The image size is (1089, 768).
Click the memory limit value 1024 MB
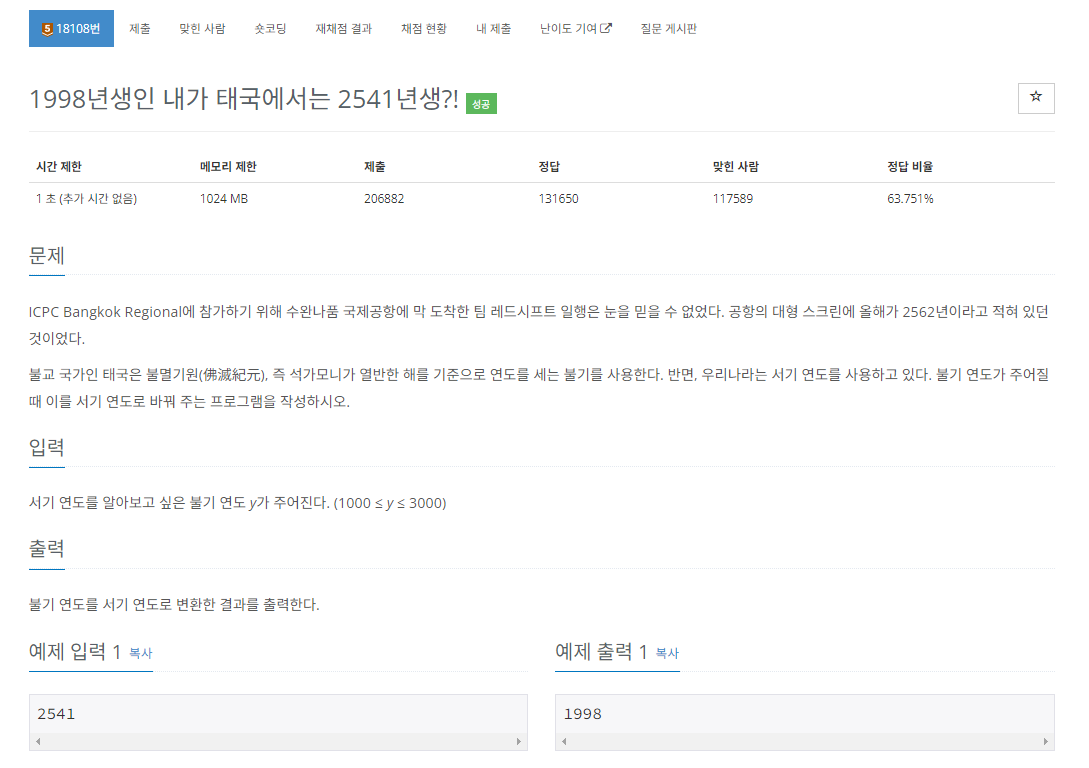(224, 199)
